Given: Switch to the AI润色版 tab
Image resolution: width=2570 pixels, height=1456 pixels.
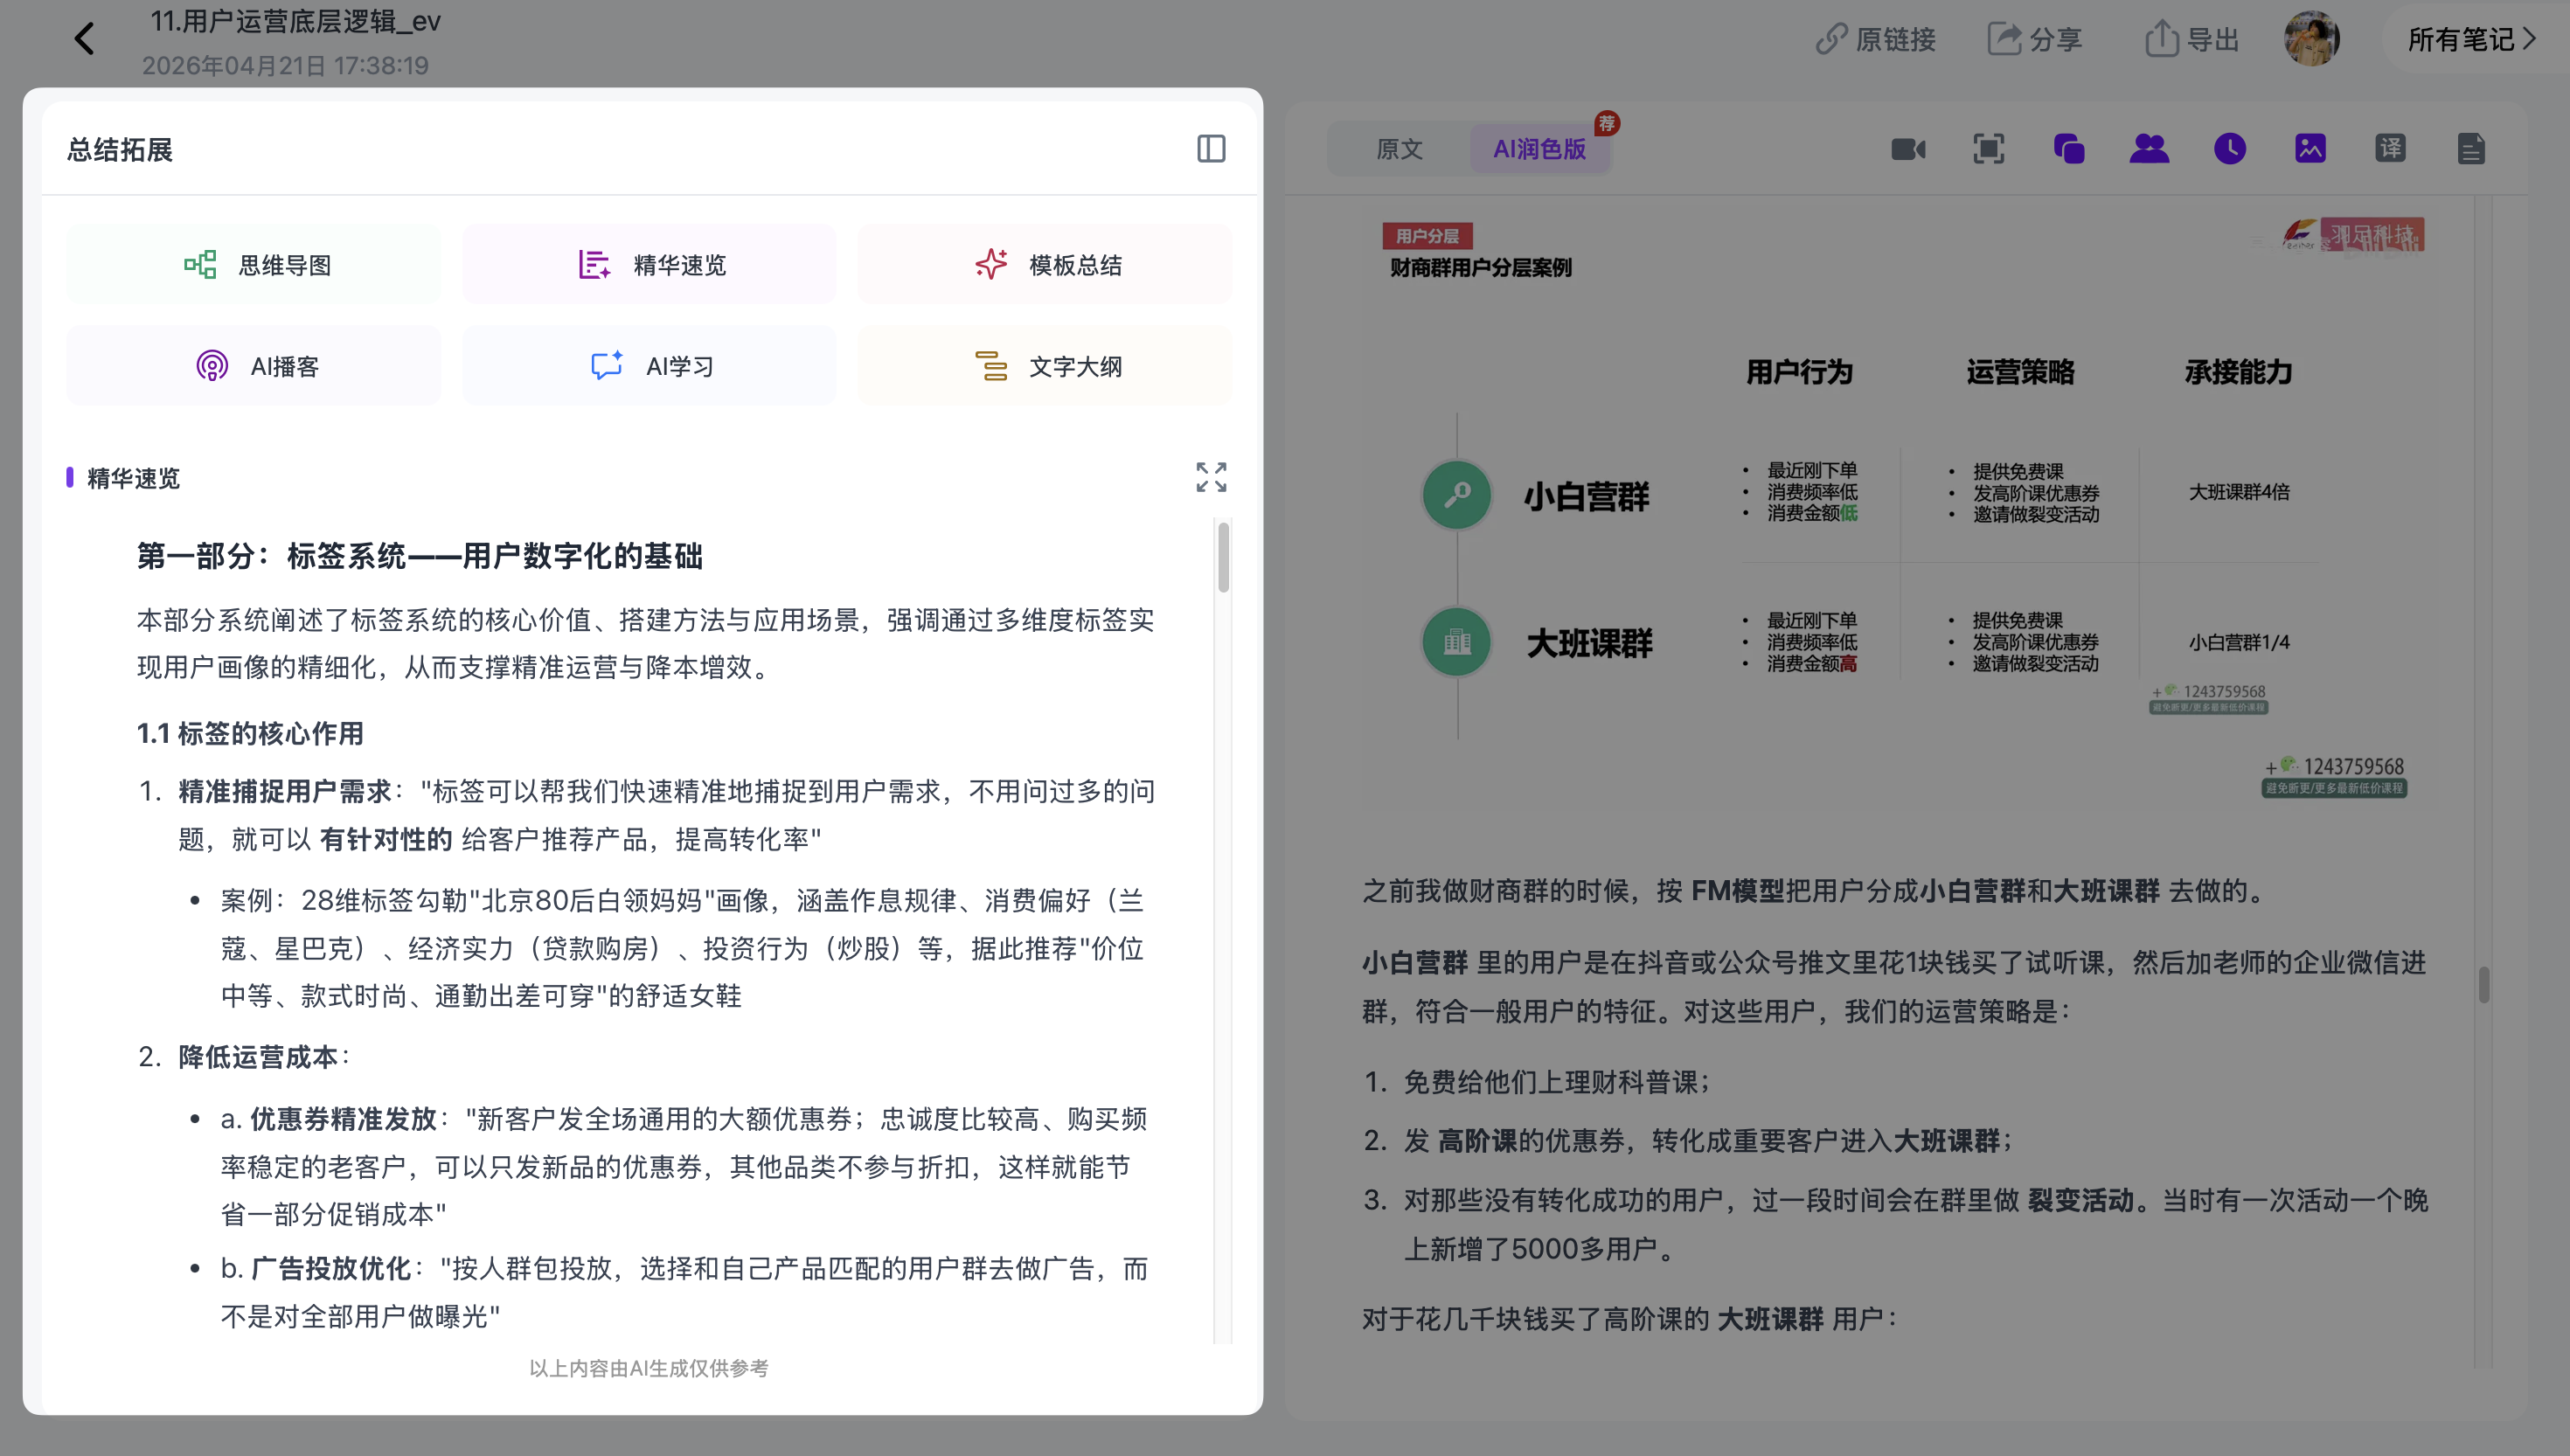Looking at the screenshot, I should point(1539,149).
